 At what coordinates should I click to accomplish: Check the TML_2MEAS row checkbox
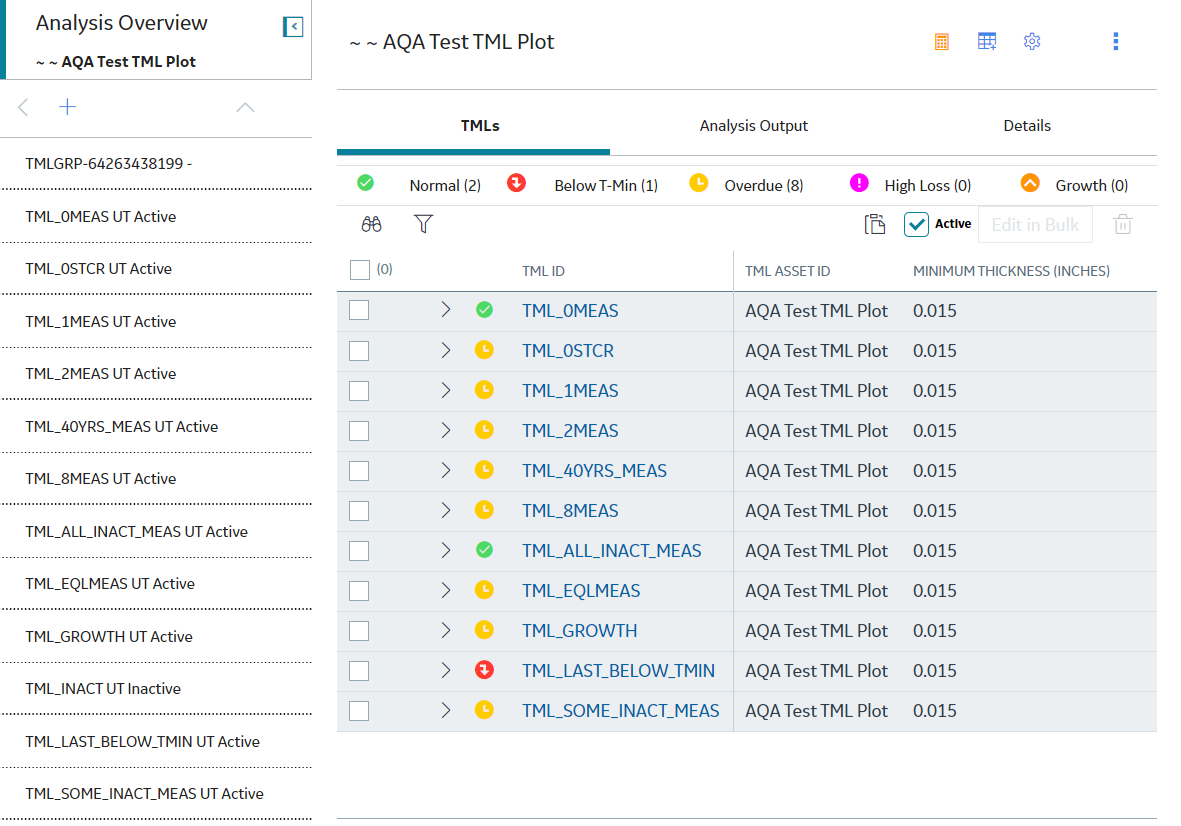click(359, 431)
